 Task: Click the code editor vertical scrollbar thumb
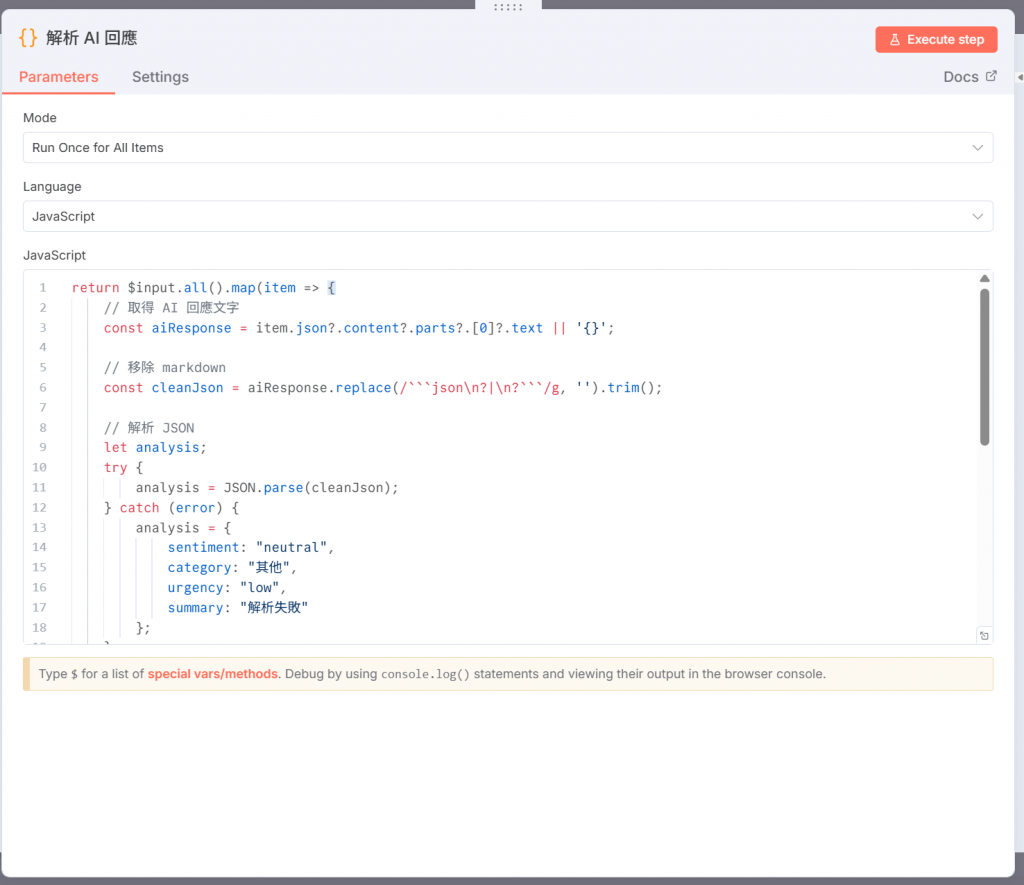pos(984,367)
